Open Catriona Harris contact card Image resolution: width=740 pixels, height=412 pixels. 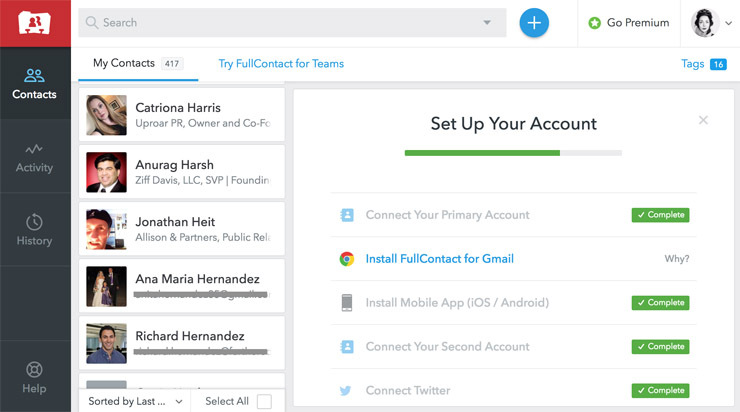[x=182, y=115]
